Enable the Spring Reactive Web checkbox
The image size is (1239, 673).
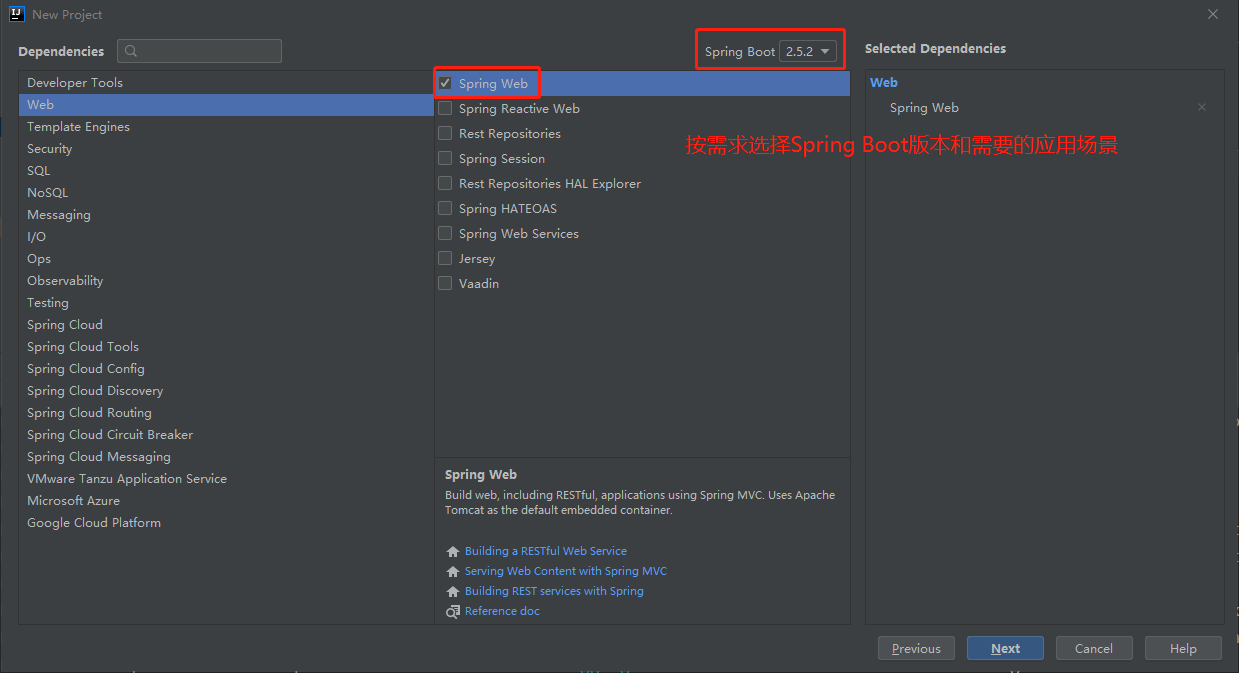click(x=445, y=108)
